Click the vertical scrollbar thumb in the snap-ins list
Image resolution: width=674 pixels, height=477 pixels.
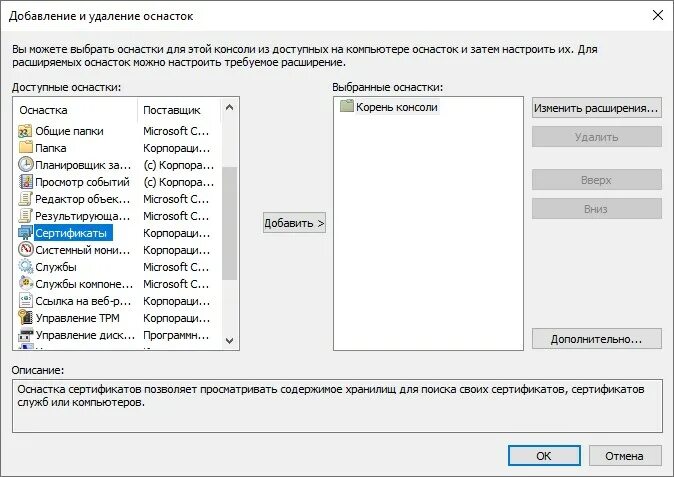click(x=230, y=223)
